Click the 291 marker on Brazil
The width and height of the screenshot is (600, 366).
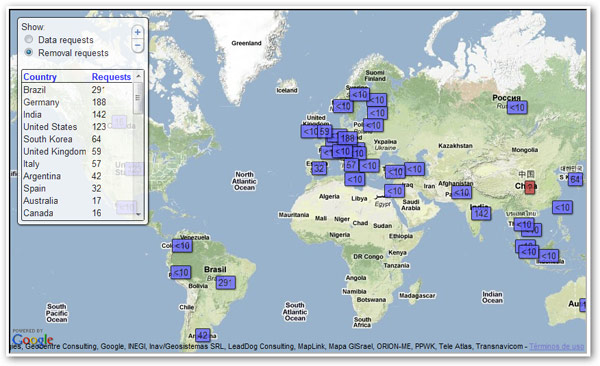point(225,283)
